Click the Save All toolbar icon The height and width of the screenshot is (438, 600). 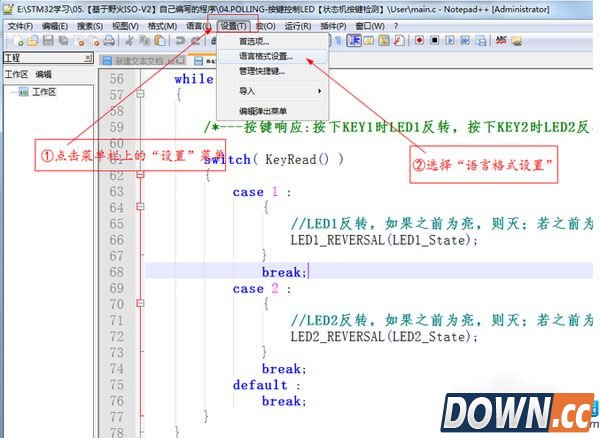coord(64,41)
